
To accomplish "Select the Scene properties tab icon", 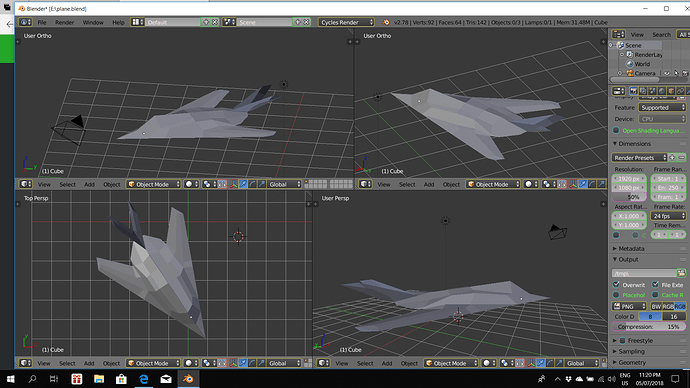I will pos(653,91).
